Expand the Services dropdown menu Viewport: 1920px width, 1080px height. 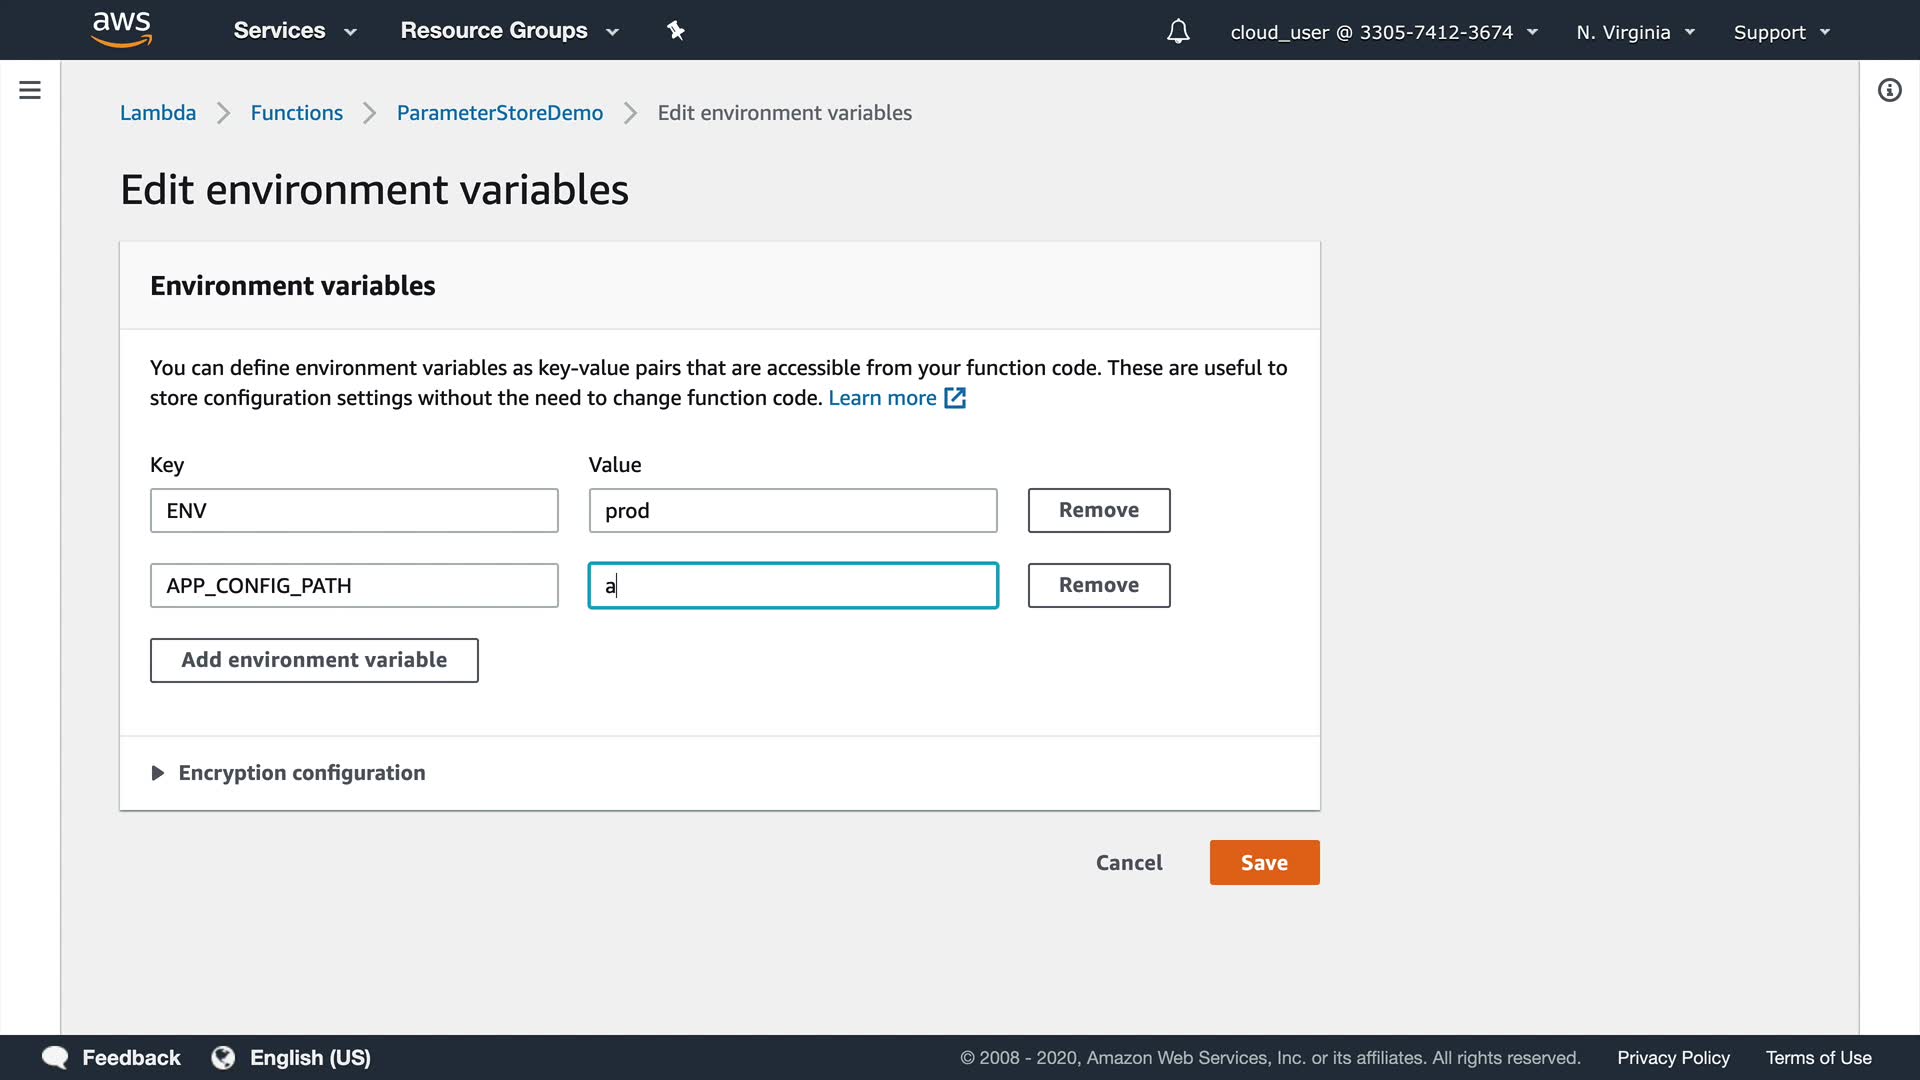[x=294, y=31]
